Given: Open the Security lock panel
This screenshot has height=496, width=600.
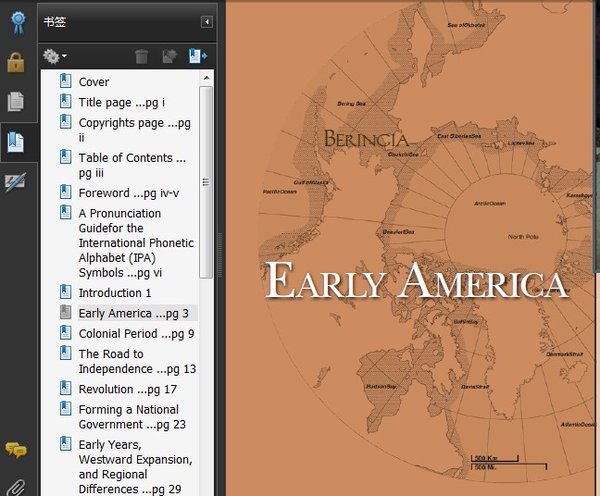Looking at the screenshot, I should point(16,62).
